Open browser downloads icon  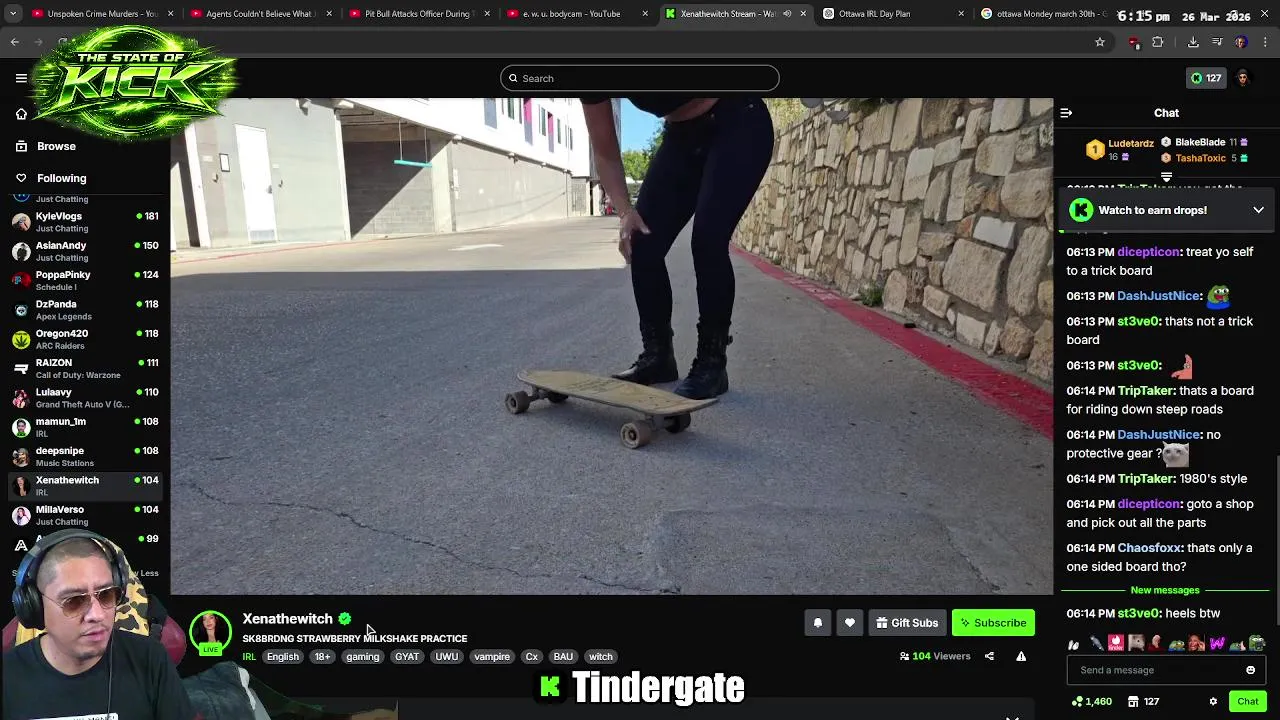point(1193,42)
